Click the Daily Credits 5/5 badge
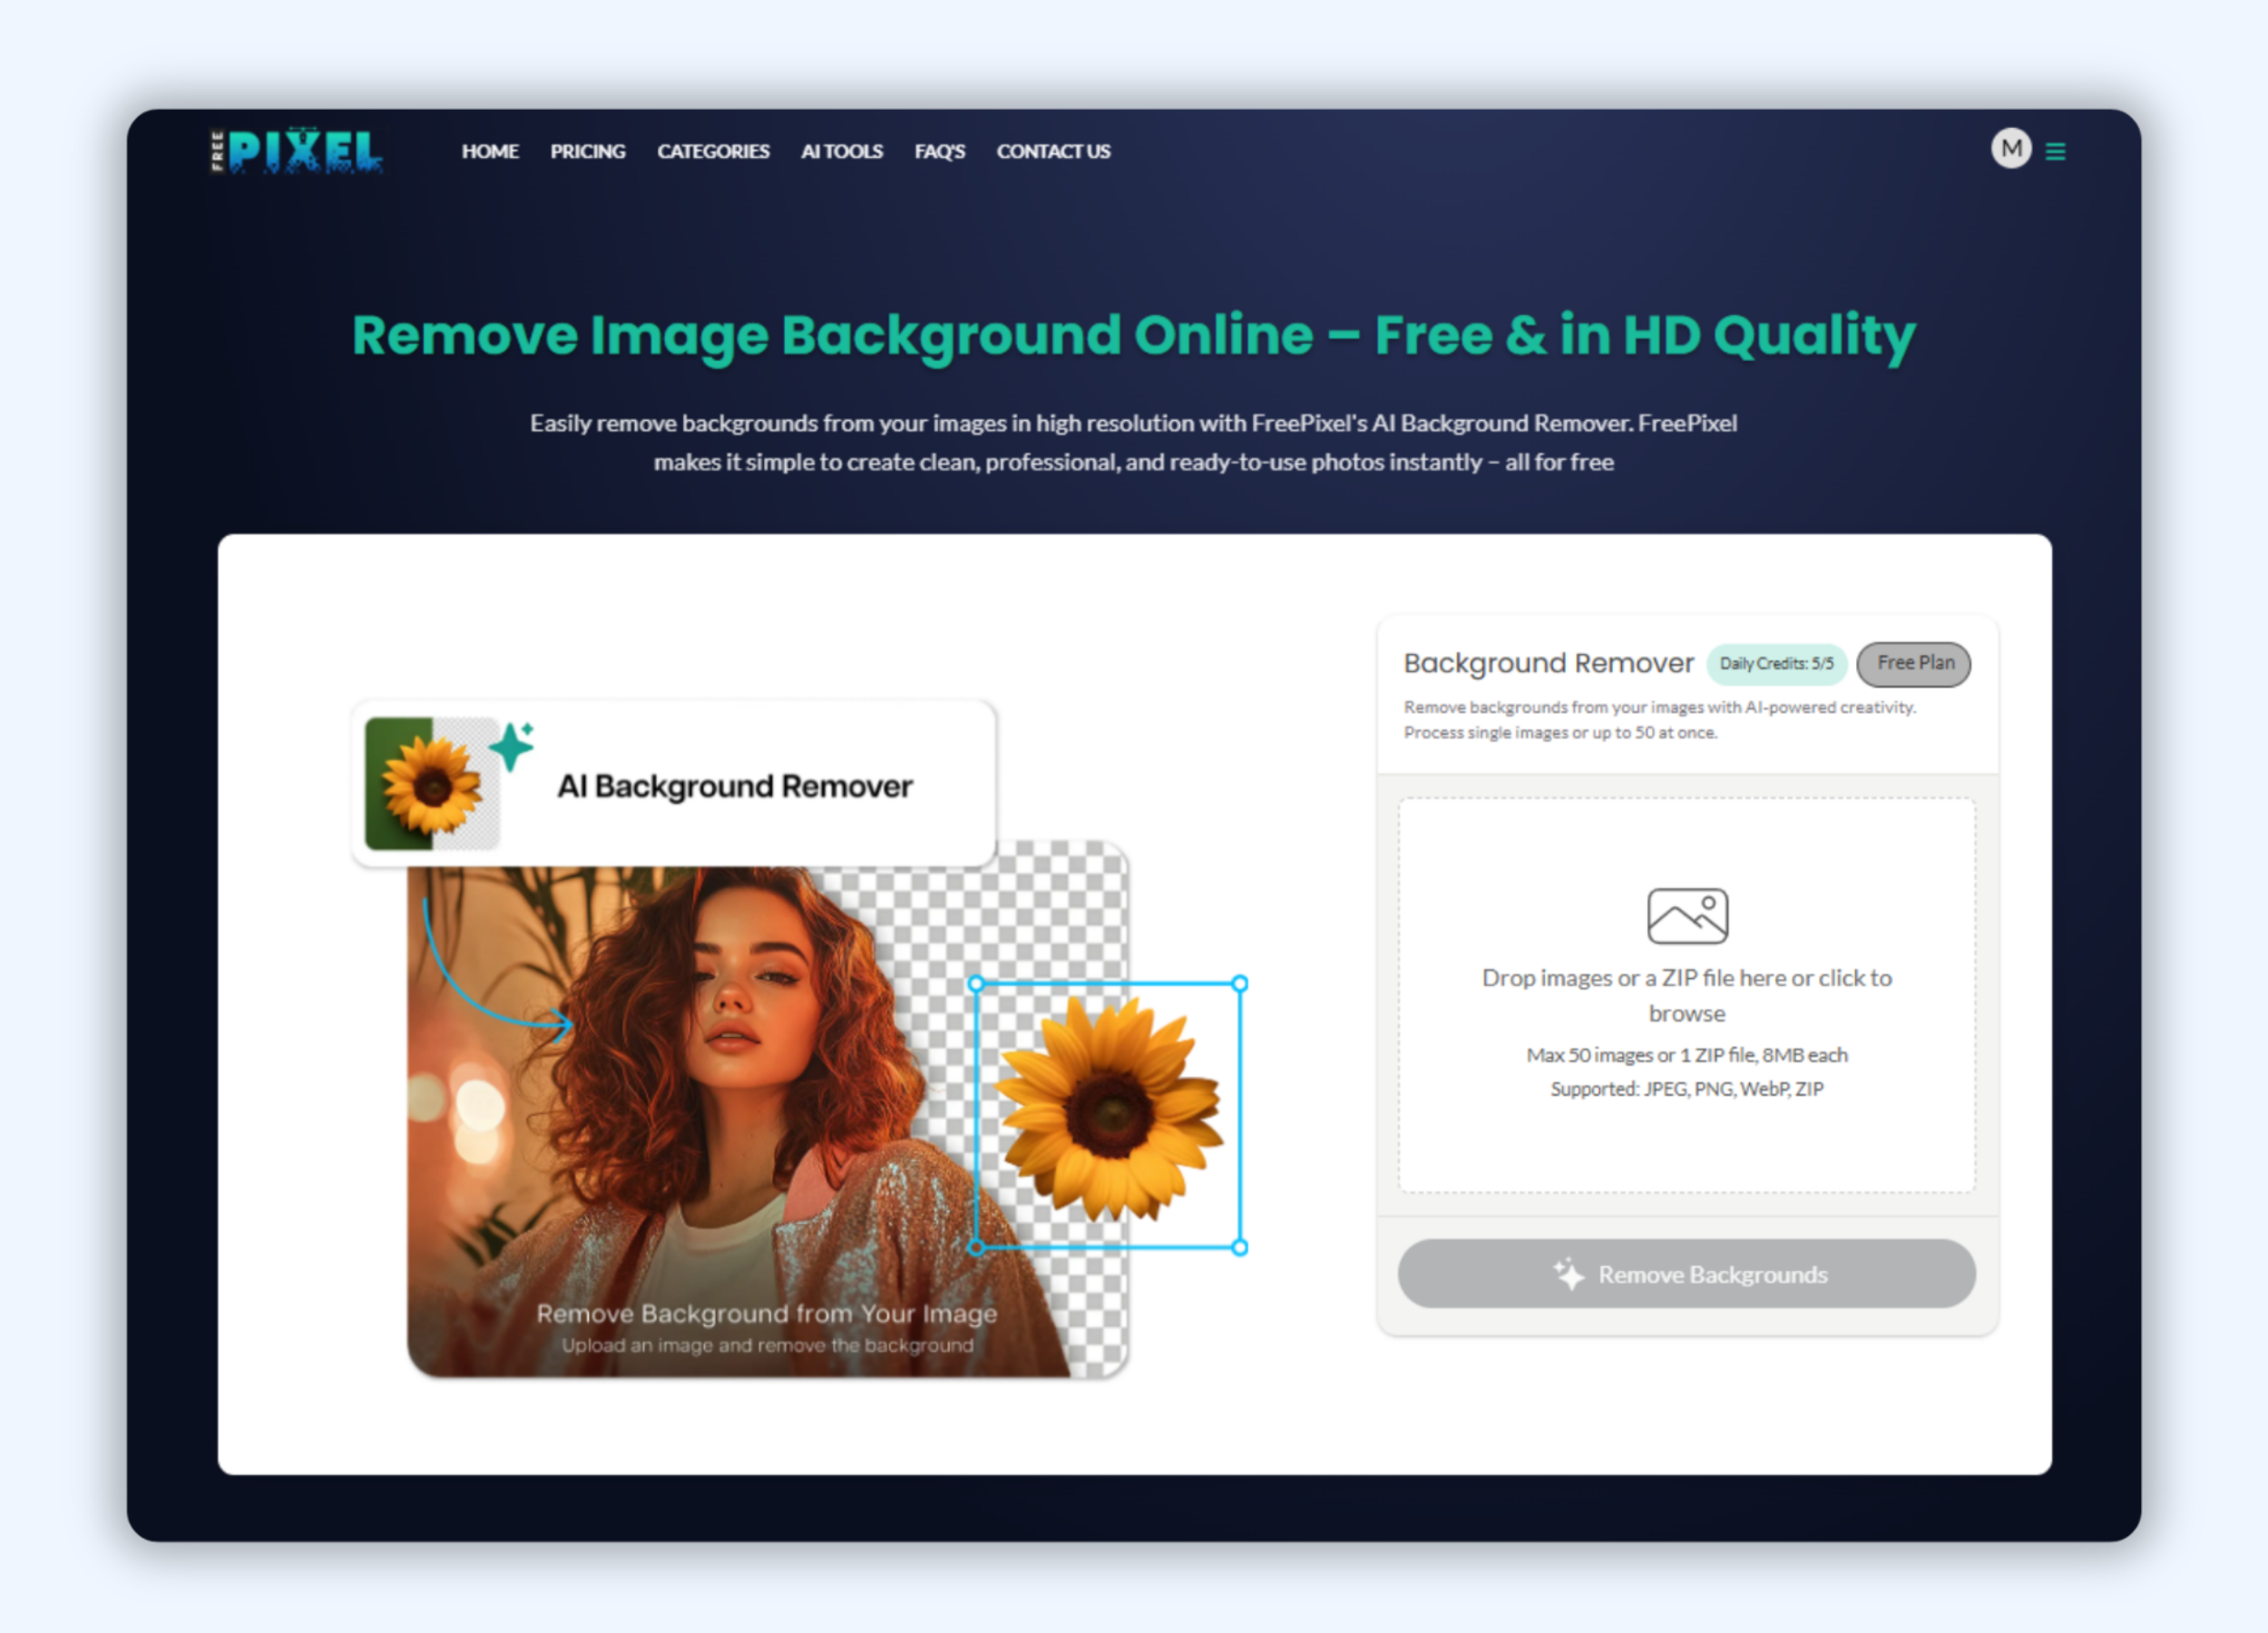The width and height of the screenshot is (2268, 1633). coord(1776,664)
